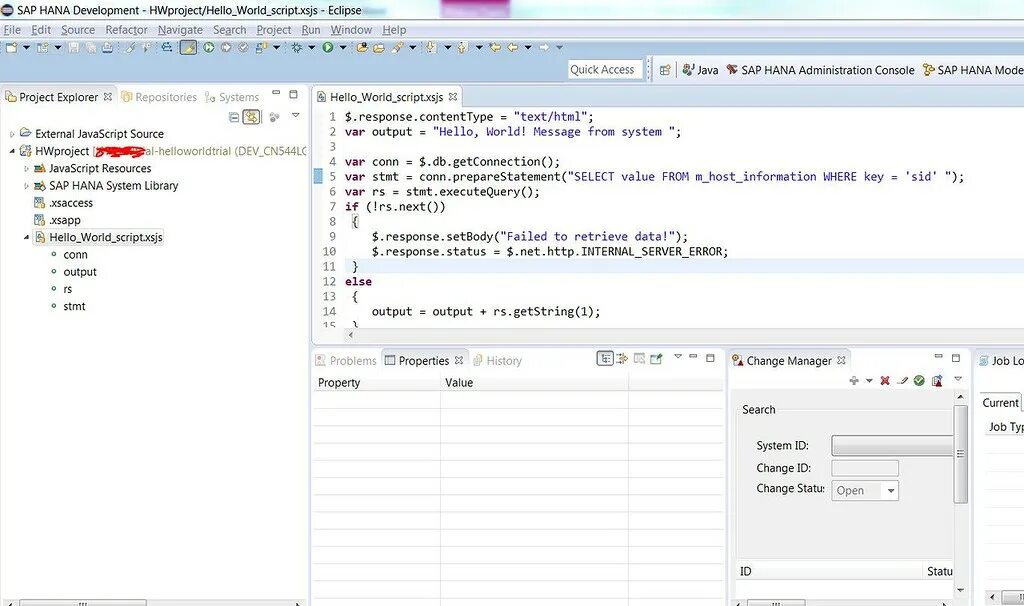The width and height of the screenshot is (1024, 606).
Task: Switch to the Problems tab
Action: pyautogui.click(x=346, y=360)
